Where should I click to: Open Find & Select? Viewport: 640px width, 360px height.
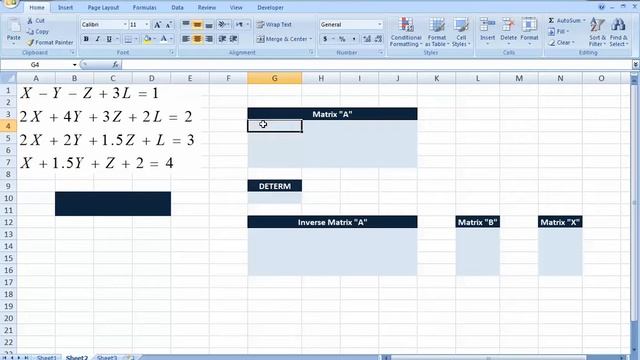[x=618, y=32]
